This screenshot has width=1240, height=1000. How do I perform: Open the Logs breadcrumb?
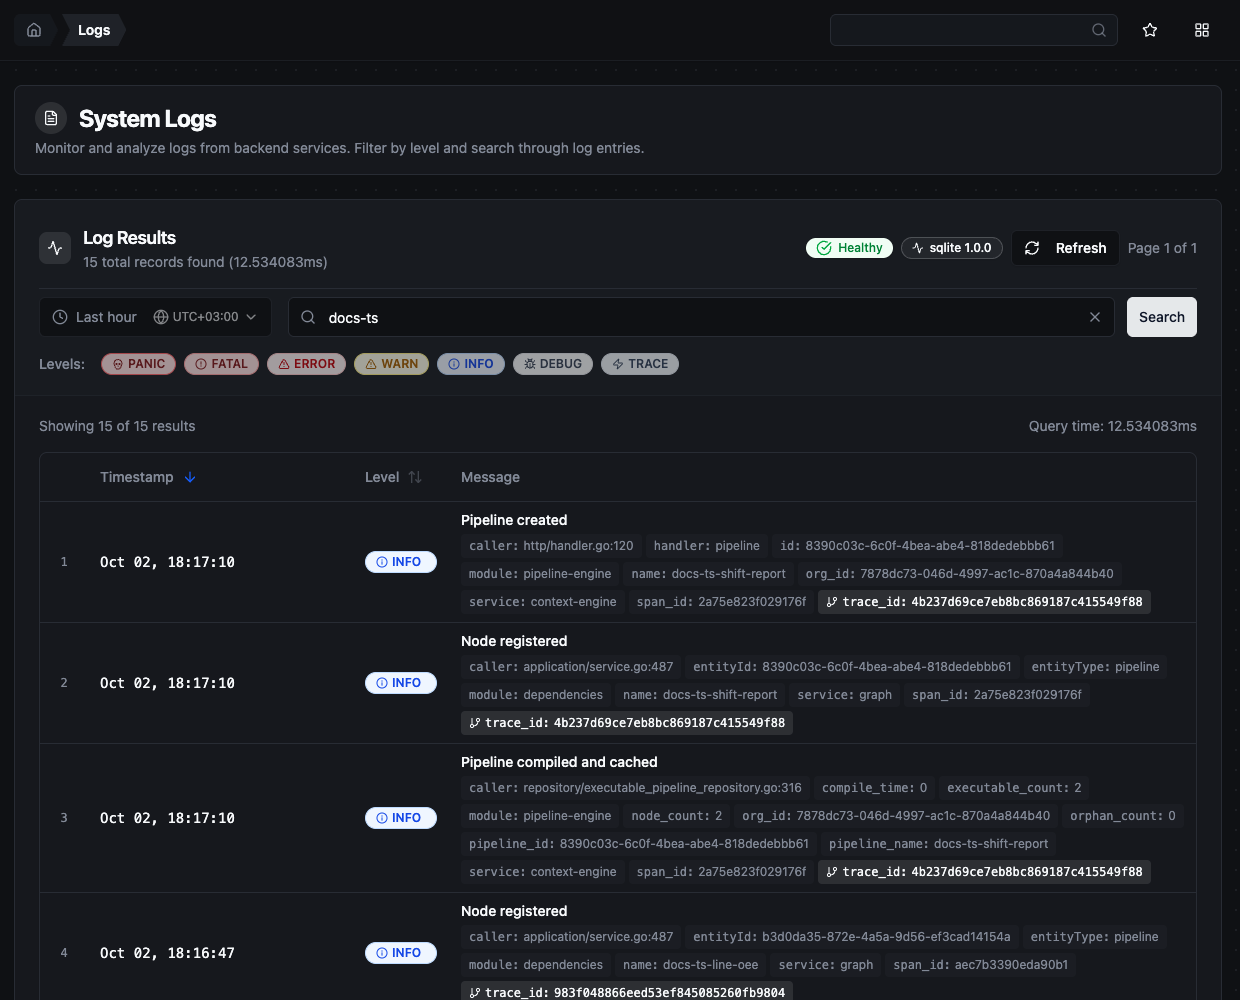point(94,30)
